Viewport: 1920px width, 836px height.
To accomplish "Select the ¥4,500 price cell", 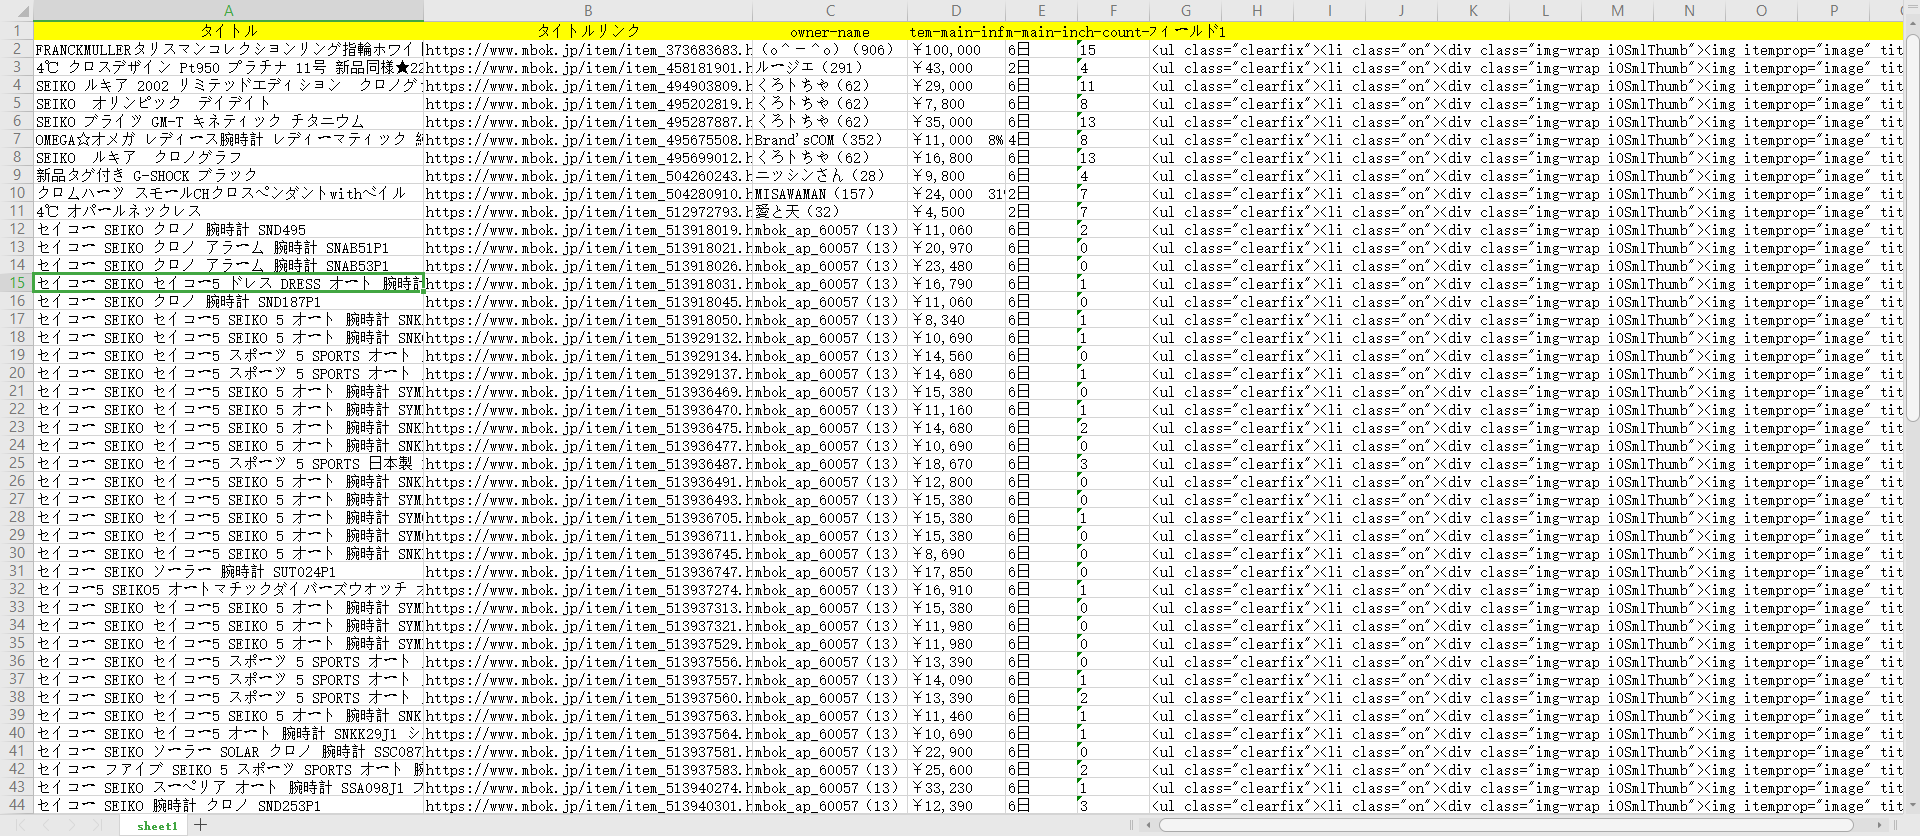I will 956,211.
